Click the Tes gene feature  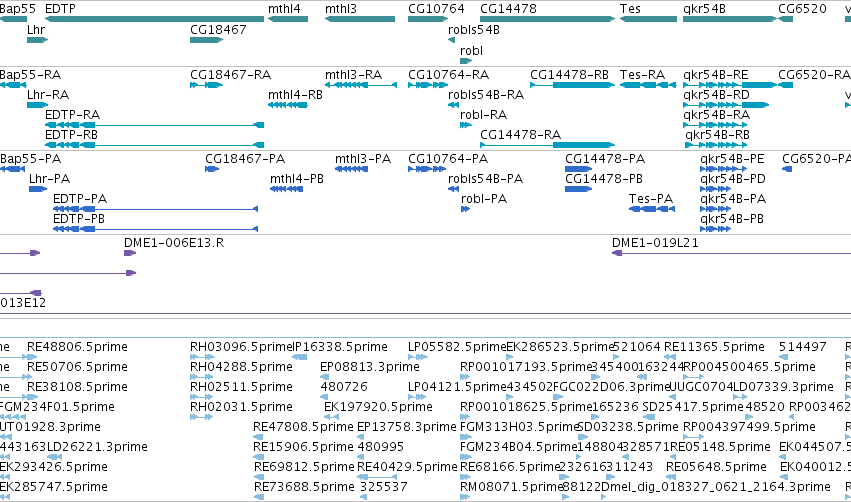(648, 19)
